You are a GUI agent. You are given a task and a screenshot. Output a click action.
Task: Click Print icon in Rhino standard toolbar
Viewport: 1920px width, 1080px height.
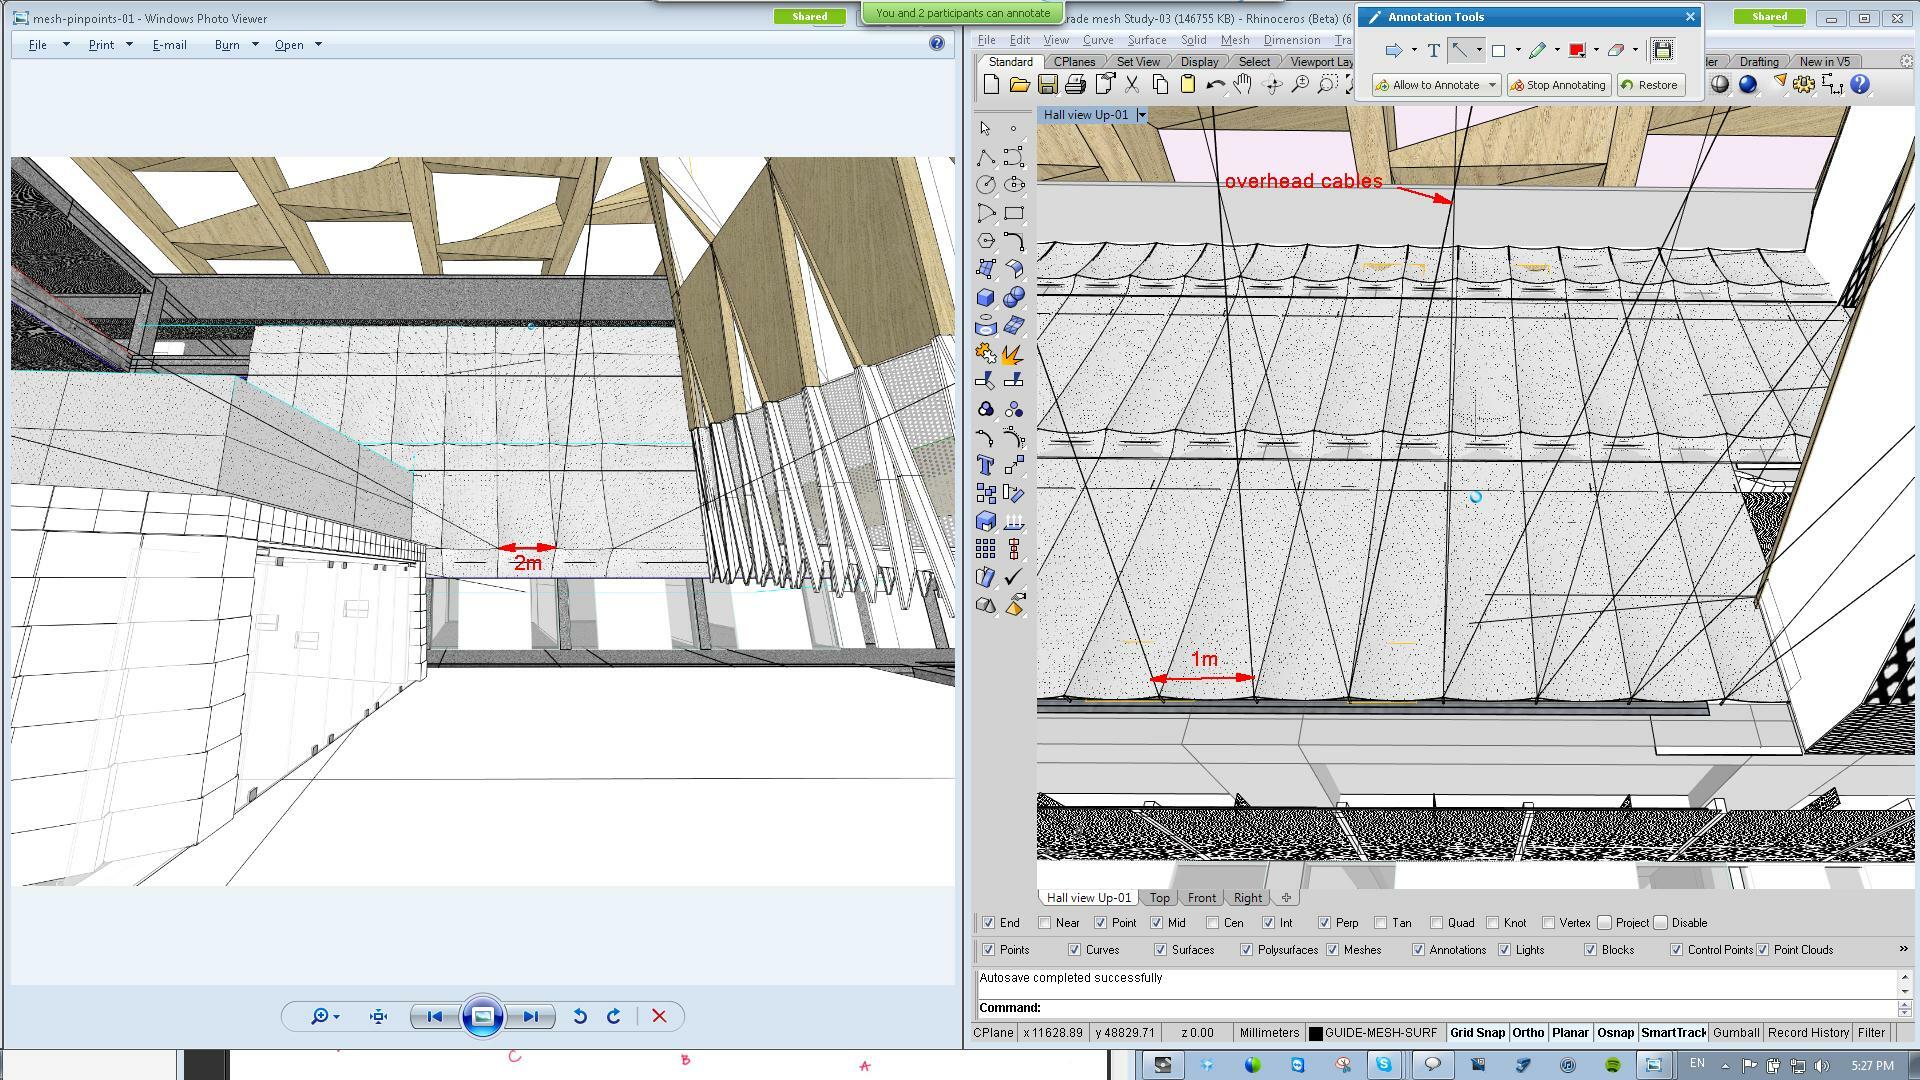1076,85
